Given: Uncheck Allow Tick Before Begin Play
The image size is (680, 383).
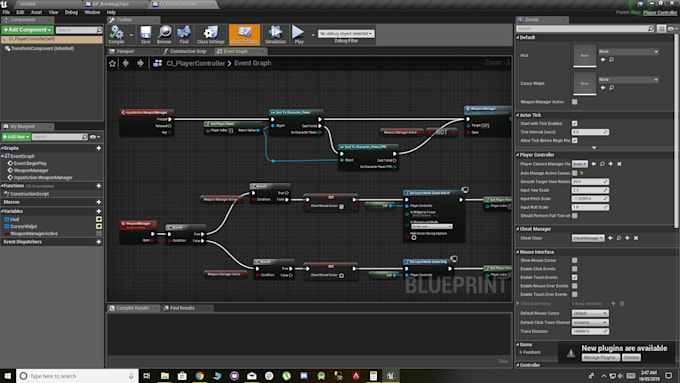Looking at the screenshot, I should [575, 141].
